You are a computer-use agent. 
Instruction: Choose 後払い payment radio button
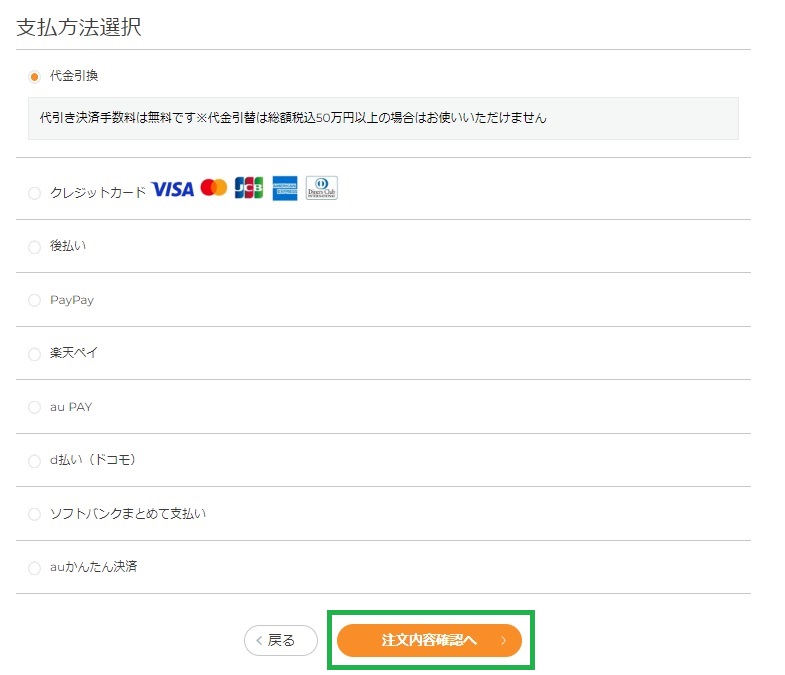[x=34, y=247]
